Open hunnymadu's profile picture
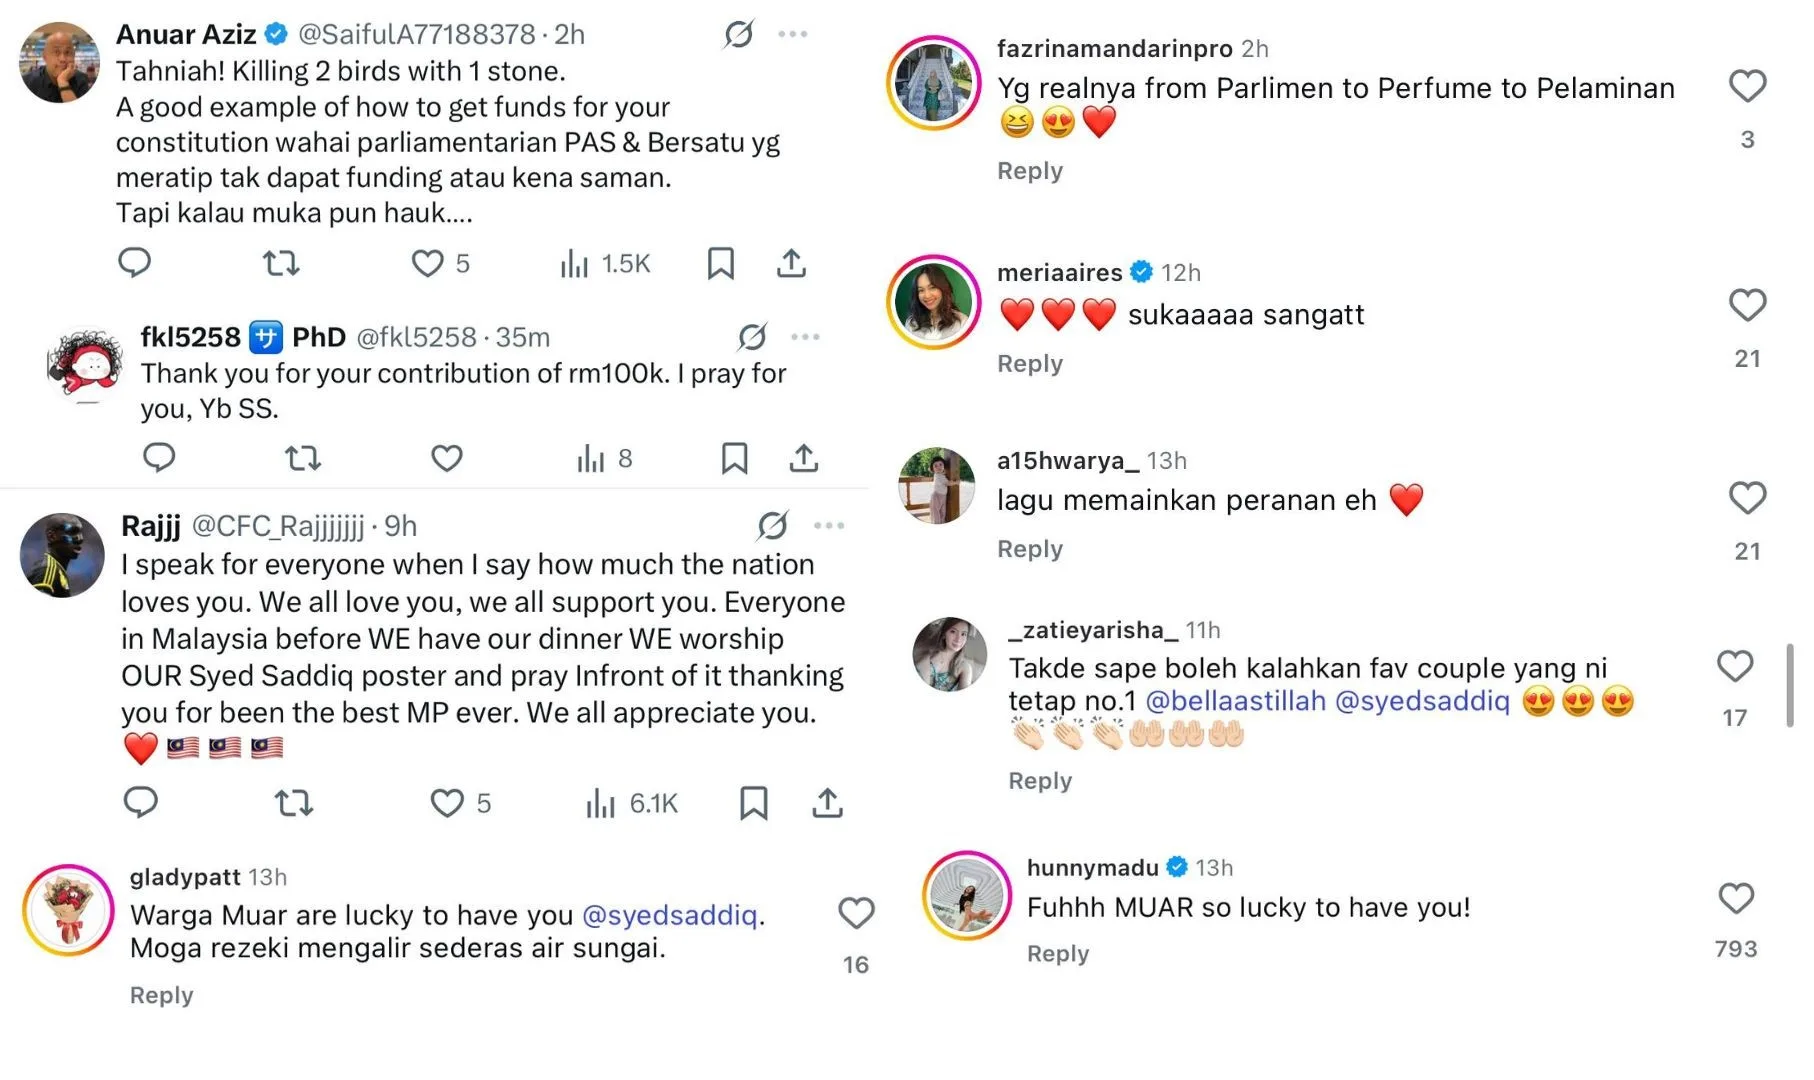The image size is (1814, 1080). pos(966,896)
